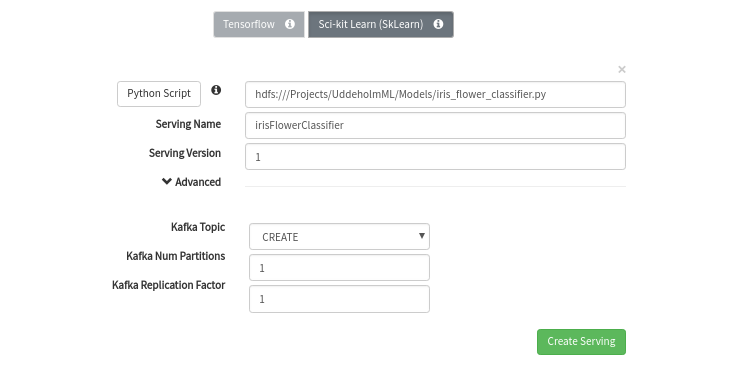Click the Serving Name label
The height and width of the screenshot is (368, 739).
click(188, 124)
